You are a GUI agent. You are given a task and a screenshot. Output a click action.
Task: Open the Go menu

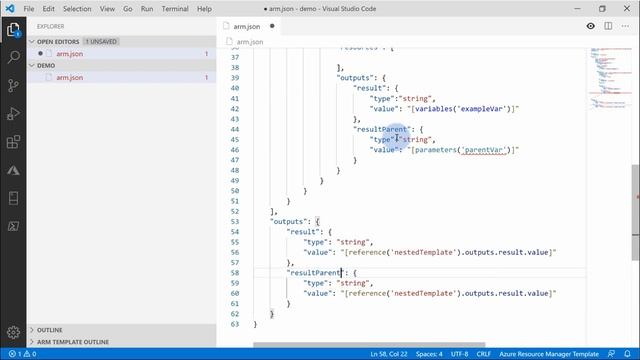click(x=128, y=9)
